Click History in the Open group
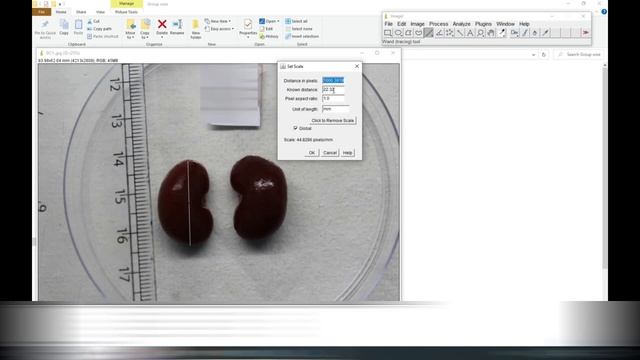 pyautogui.click(x=269, y=36)
